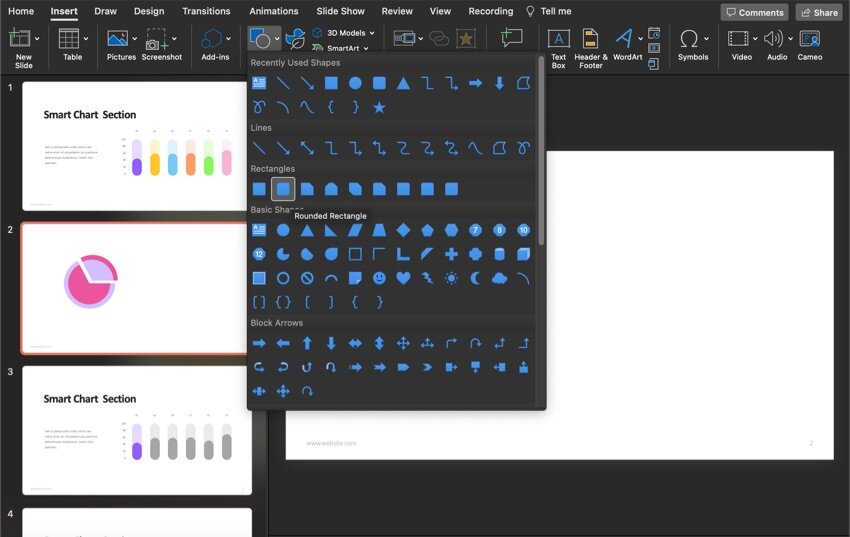The height and width of the screenshot is (537, 850).
Task: Pick the sun shape in Basic Shapes
Action: coord(451,278)
